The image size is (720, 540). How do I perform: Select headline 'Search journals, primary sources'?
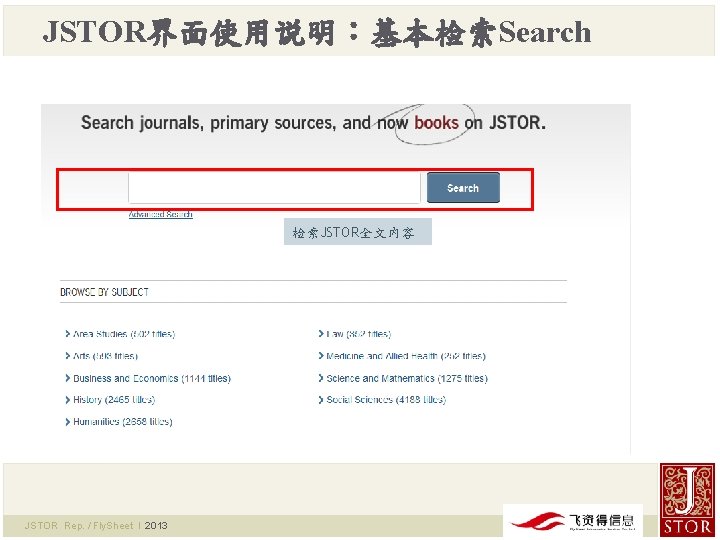pos(208,123)
